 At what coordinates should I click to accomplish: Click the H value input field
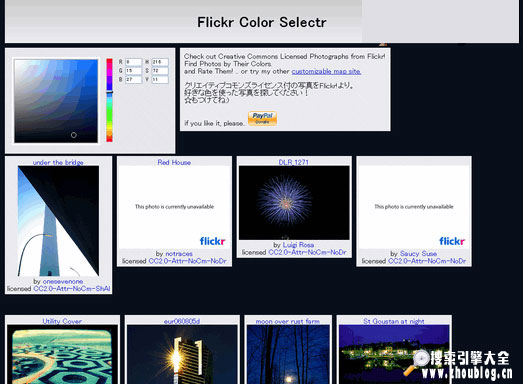(x=160, y=62)
